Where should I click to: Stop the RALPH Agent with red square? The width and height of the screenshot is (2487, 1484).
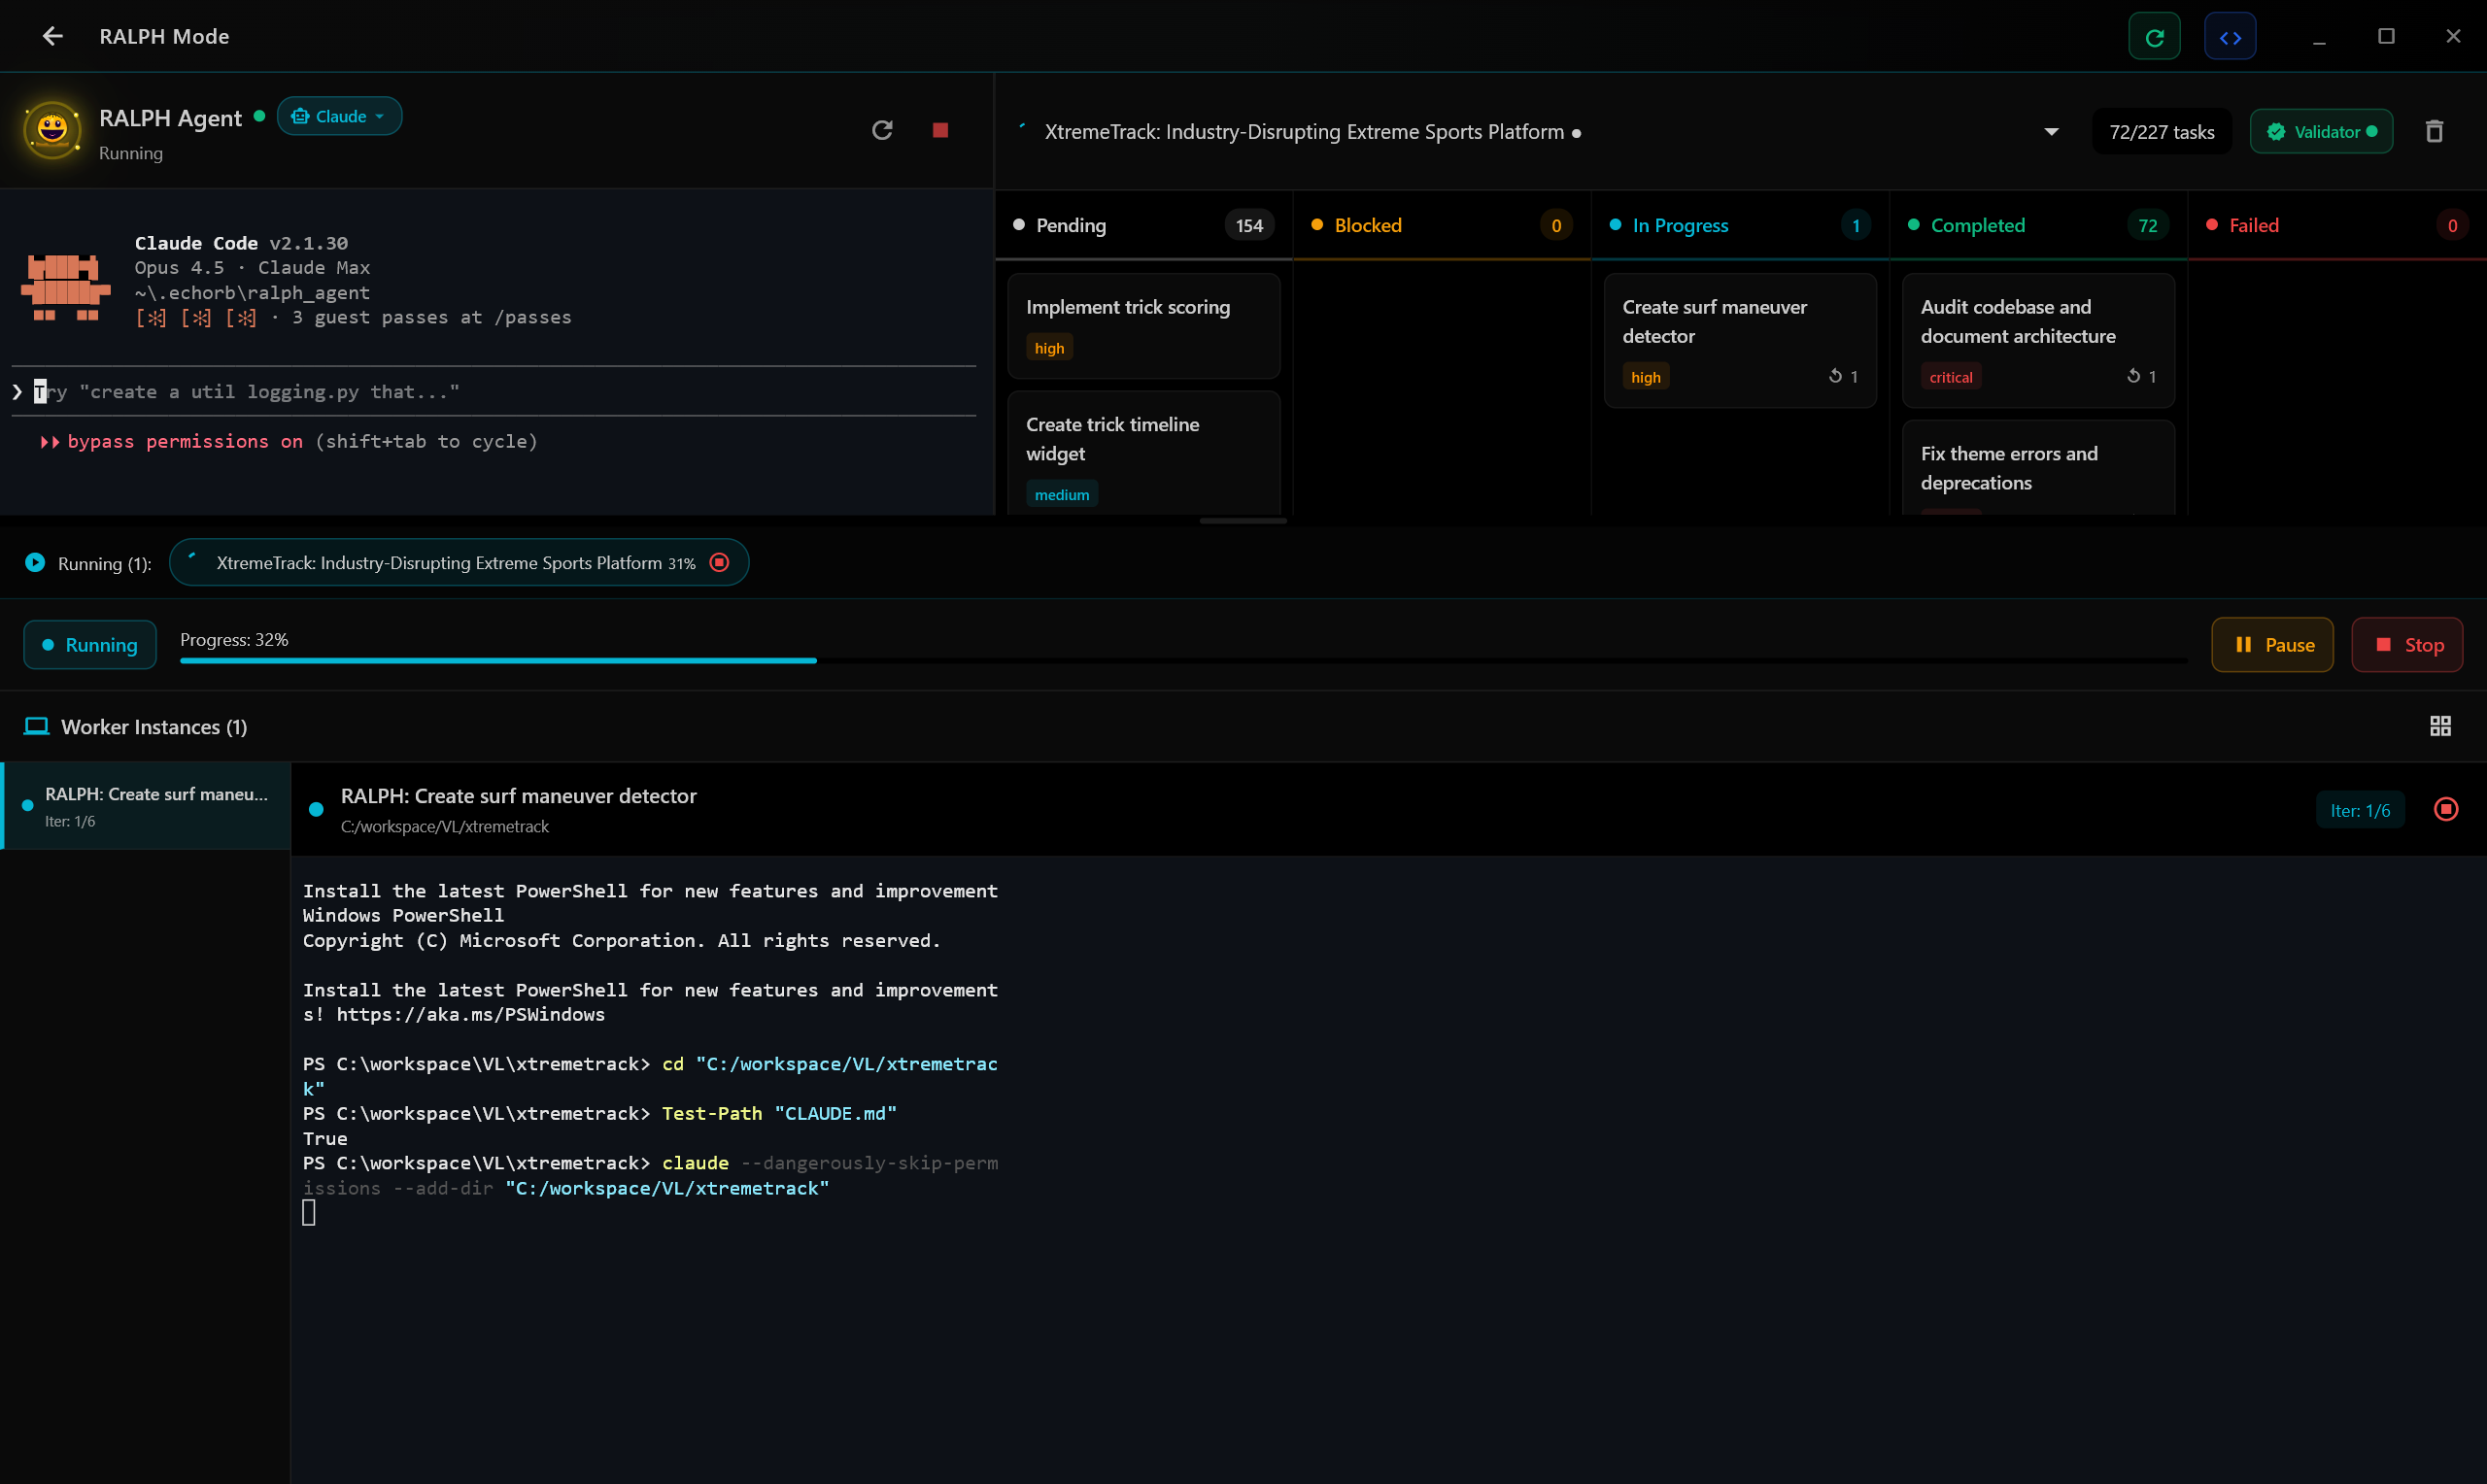[939, 130]
